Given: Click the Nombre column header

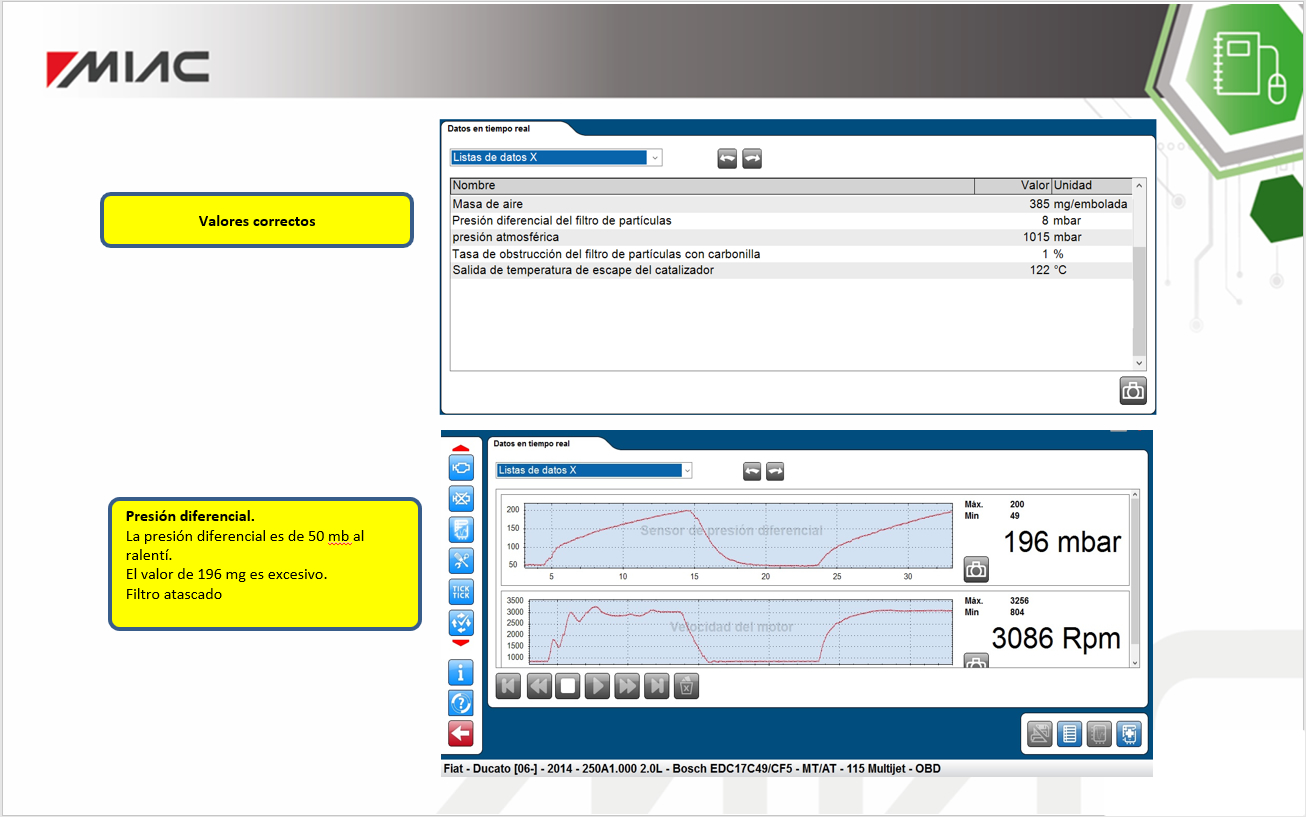Looking at the screenshot, I should pyautogui.click(x=711, y=185).
